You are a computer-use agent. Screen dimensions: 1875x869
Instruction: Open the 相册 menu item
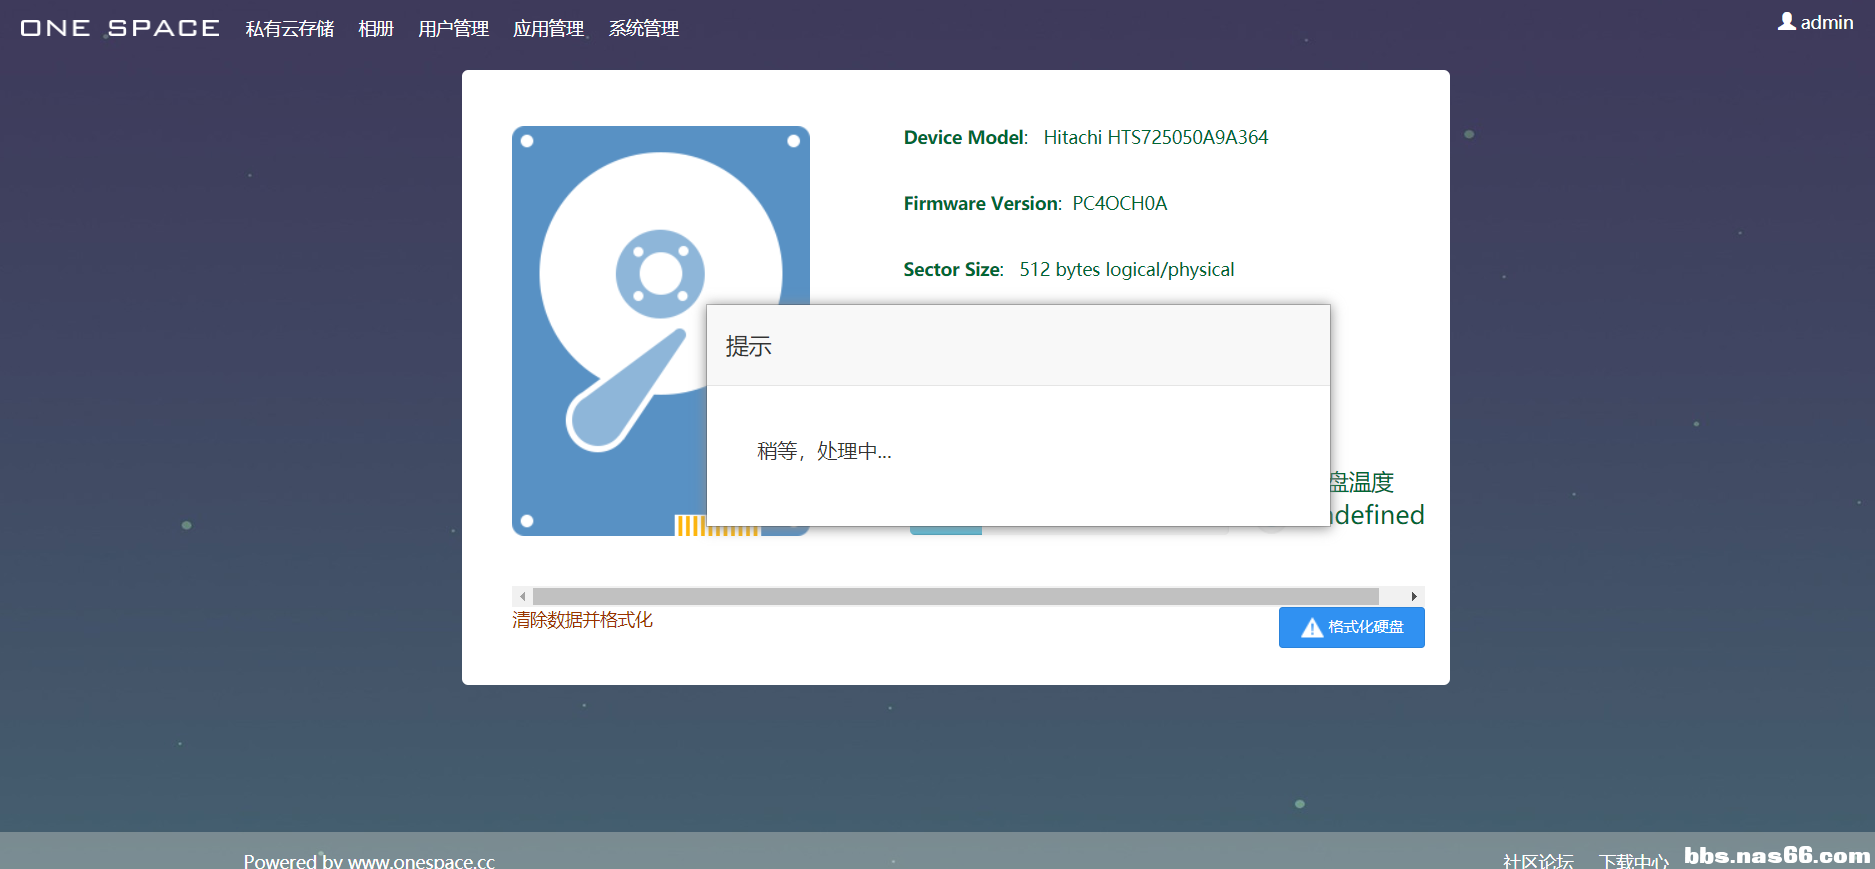coord(376,29)
